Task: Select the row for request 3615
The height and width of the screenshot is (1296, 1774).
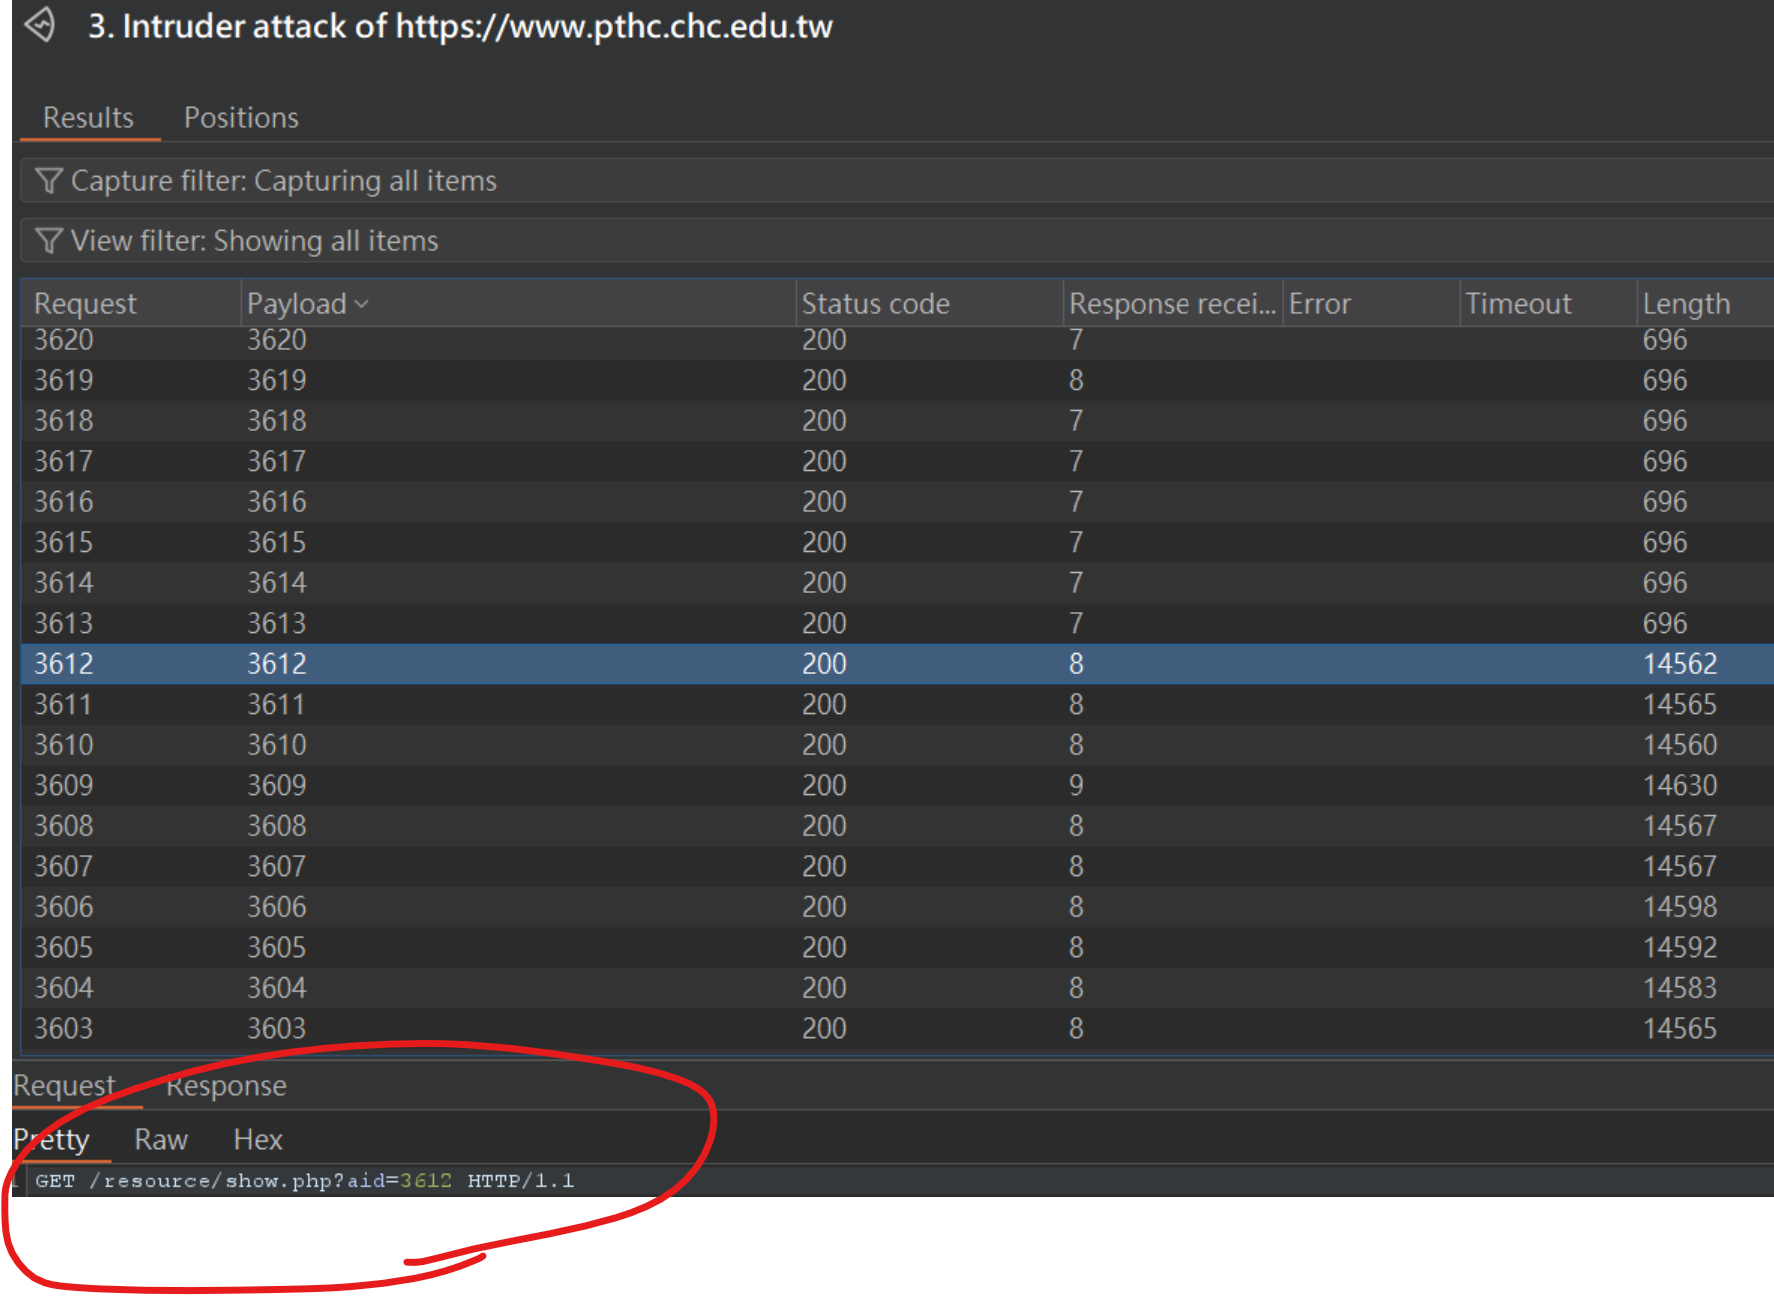Action: [x=897, y=543]
